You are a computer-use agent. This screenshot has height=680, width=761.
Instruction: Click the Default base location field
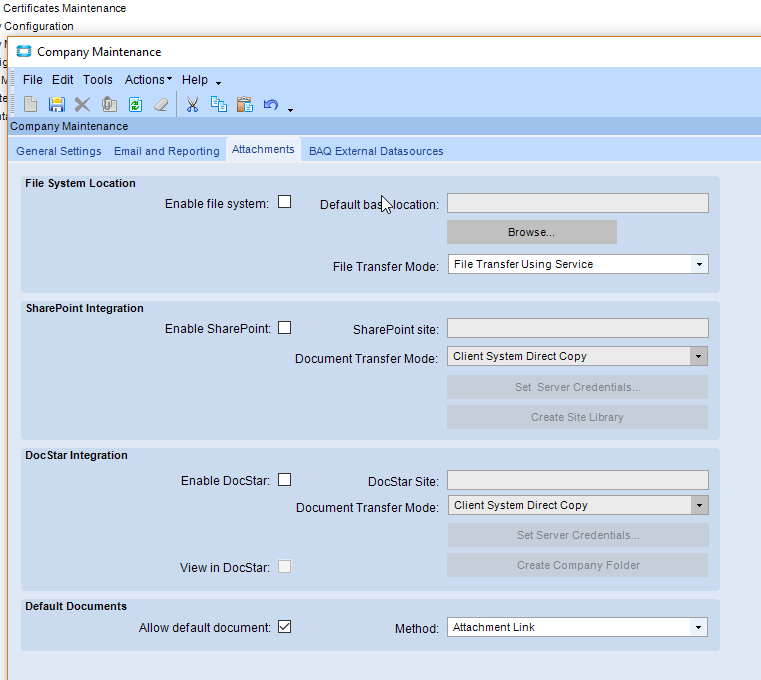[577, 204]
